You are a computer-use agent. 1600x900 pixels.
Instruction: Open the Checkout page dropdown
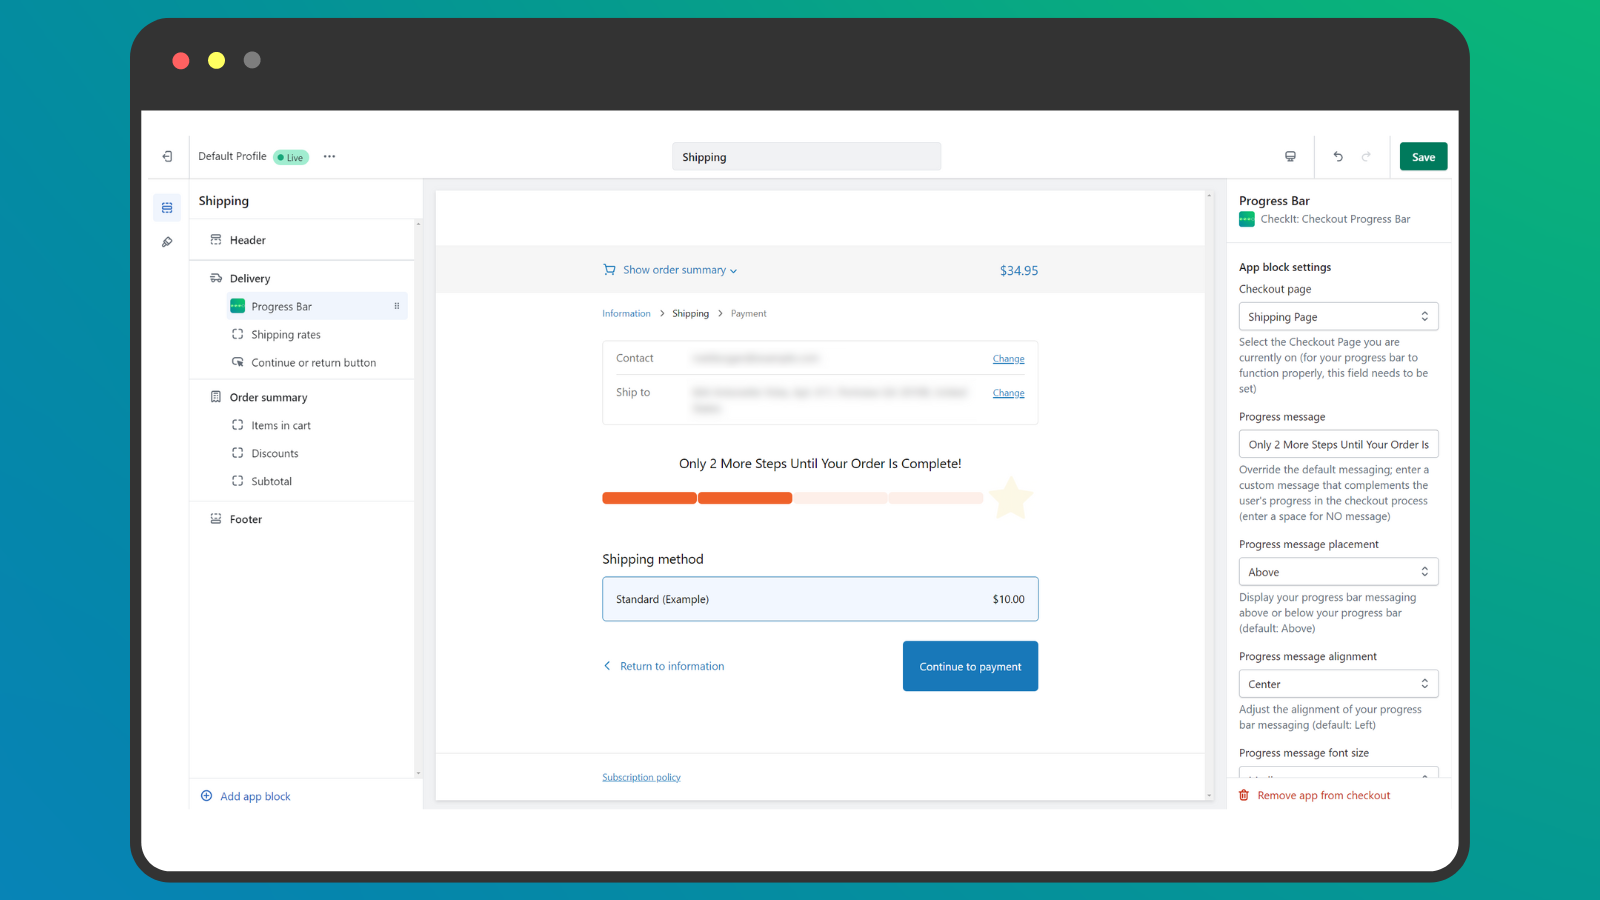(1337, 317)
